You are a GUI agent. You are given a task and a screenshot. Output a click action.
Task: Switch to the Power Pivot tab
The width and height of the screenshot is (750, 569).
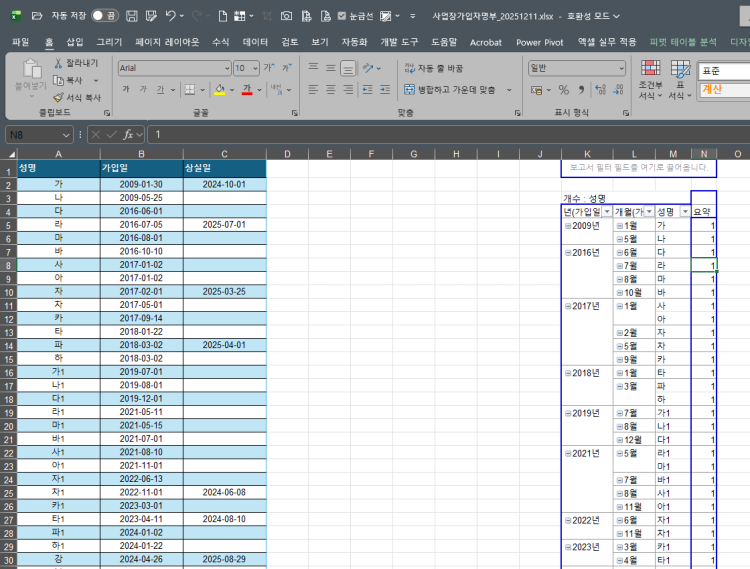pos(540,42)
